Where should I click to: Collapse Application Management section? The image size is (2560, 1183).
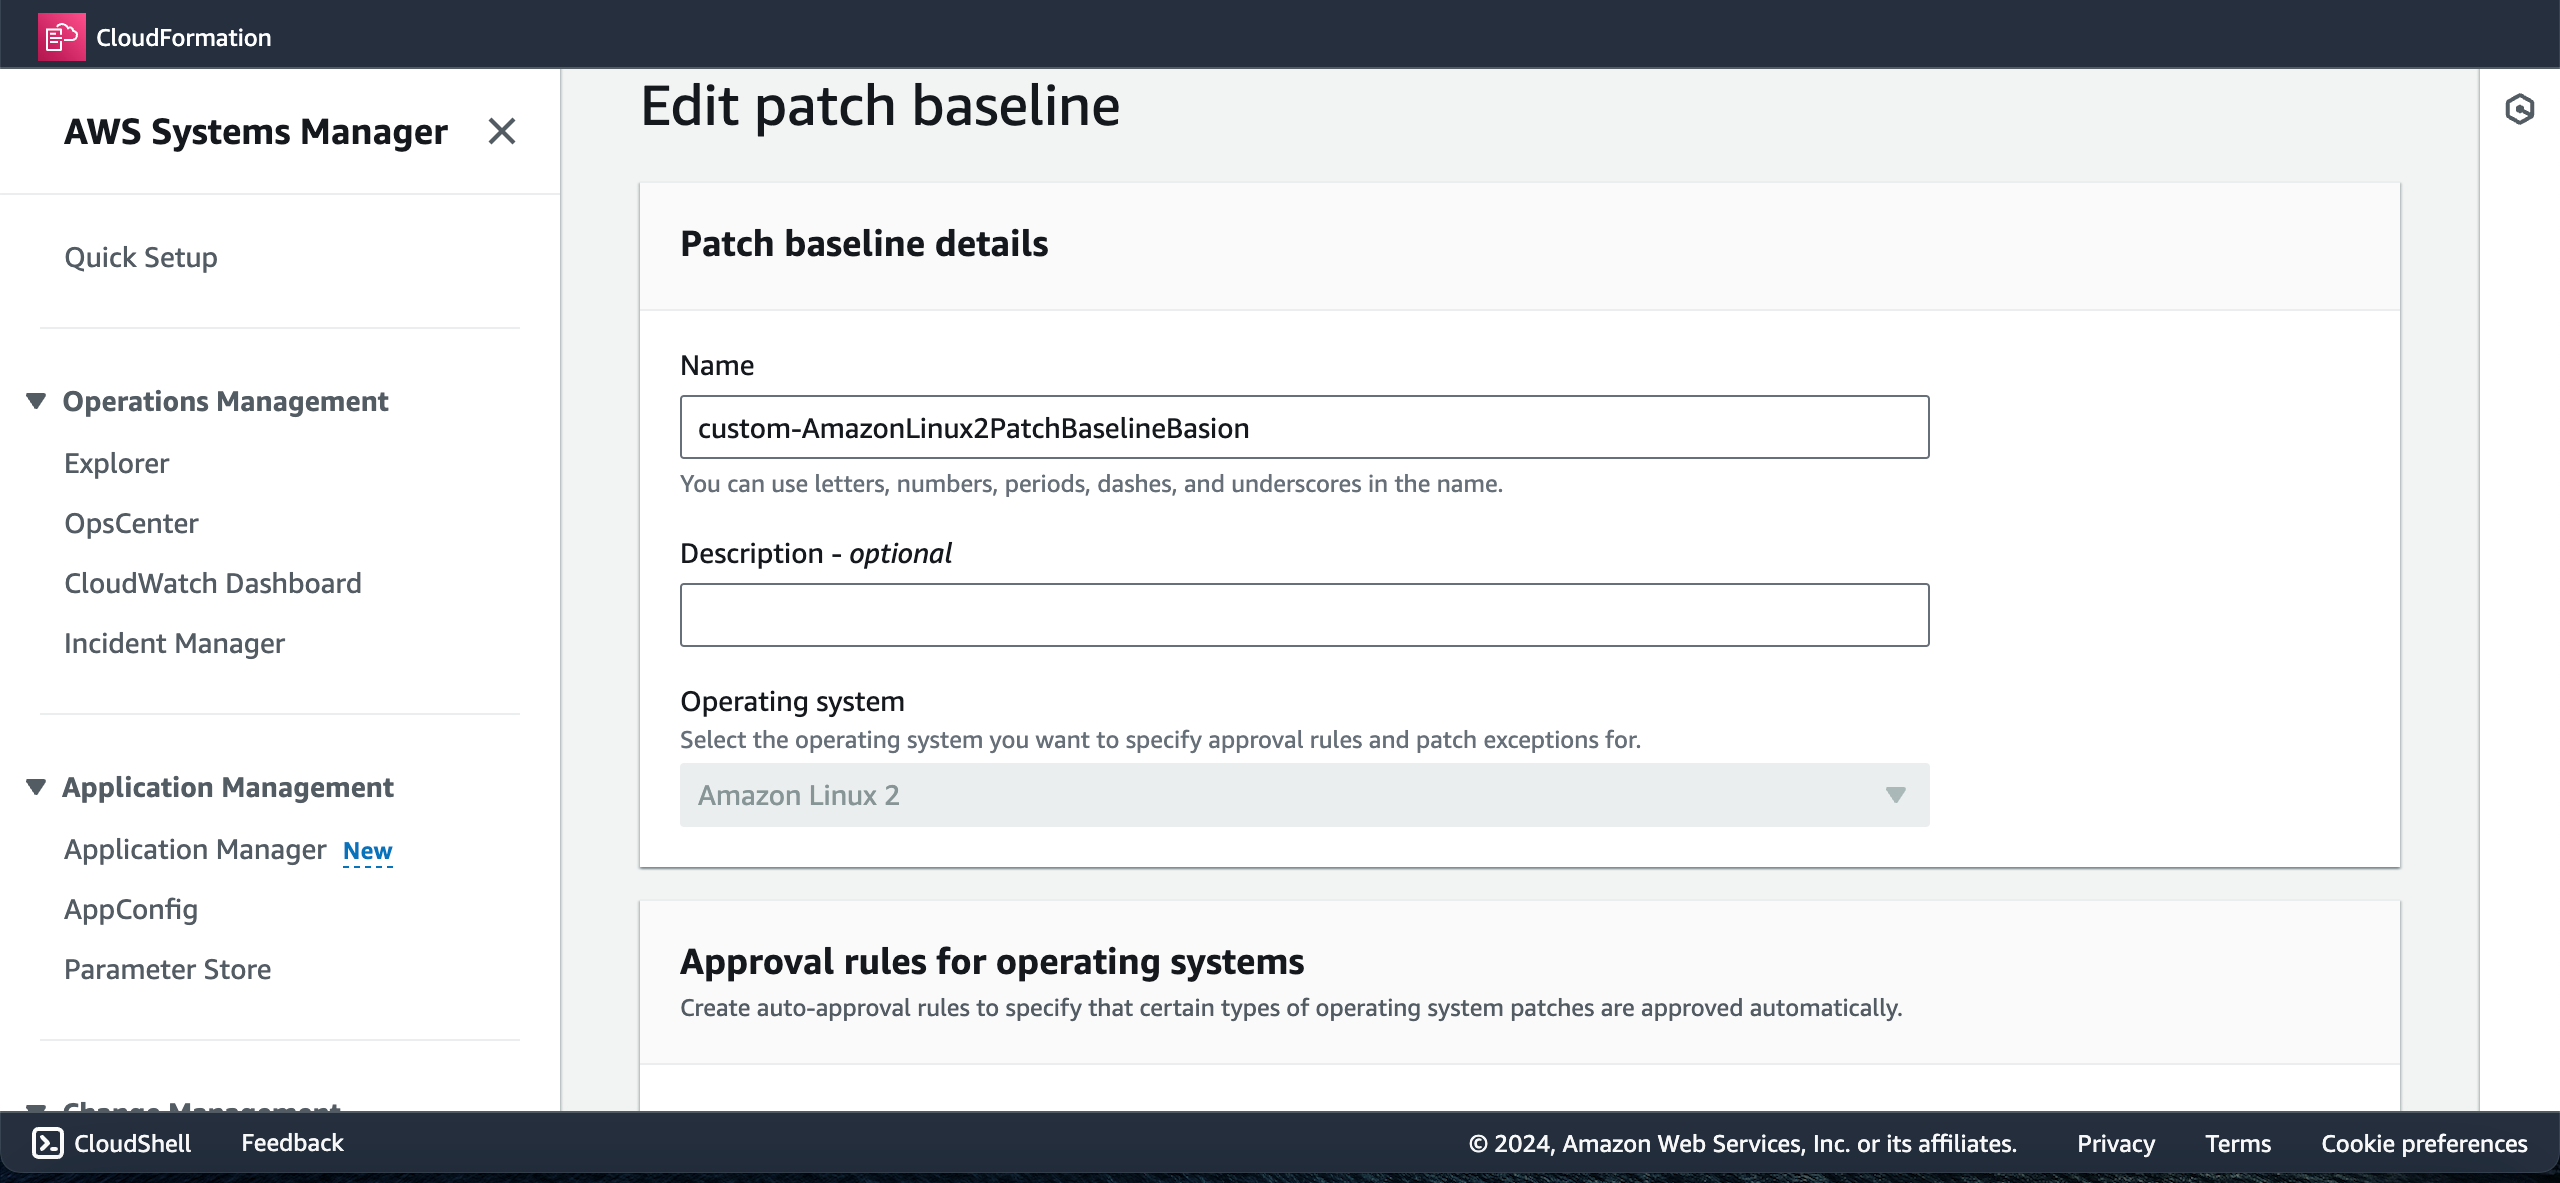36,787
